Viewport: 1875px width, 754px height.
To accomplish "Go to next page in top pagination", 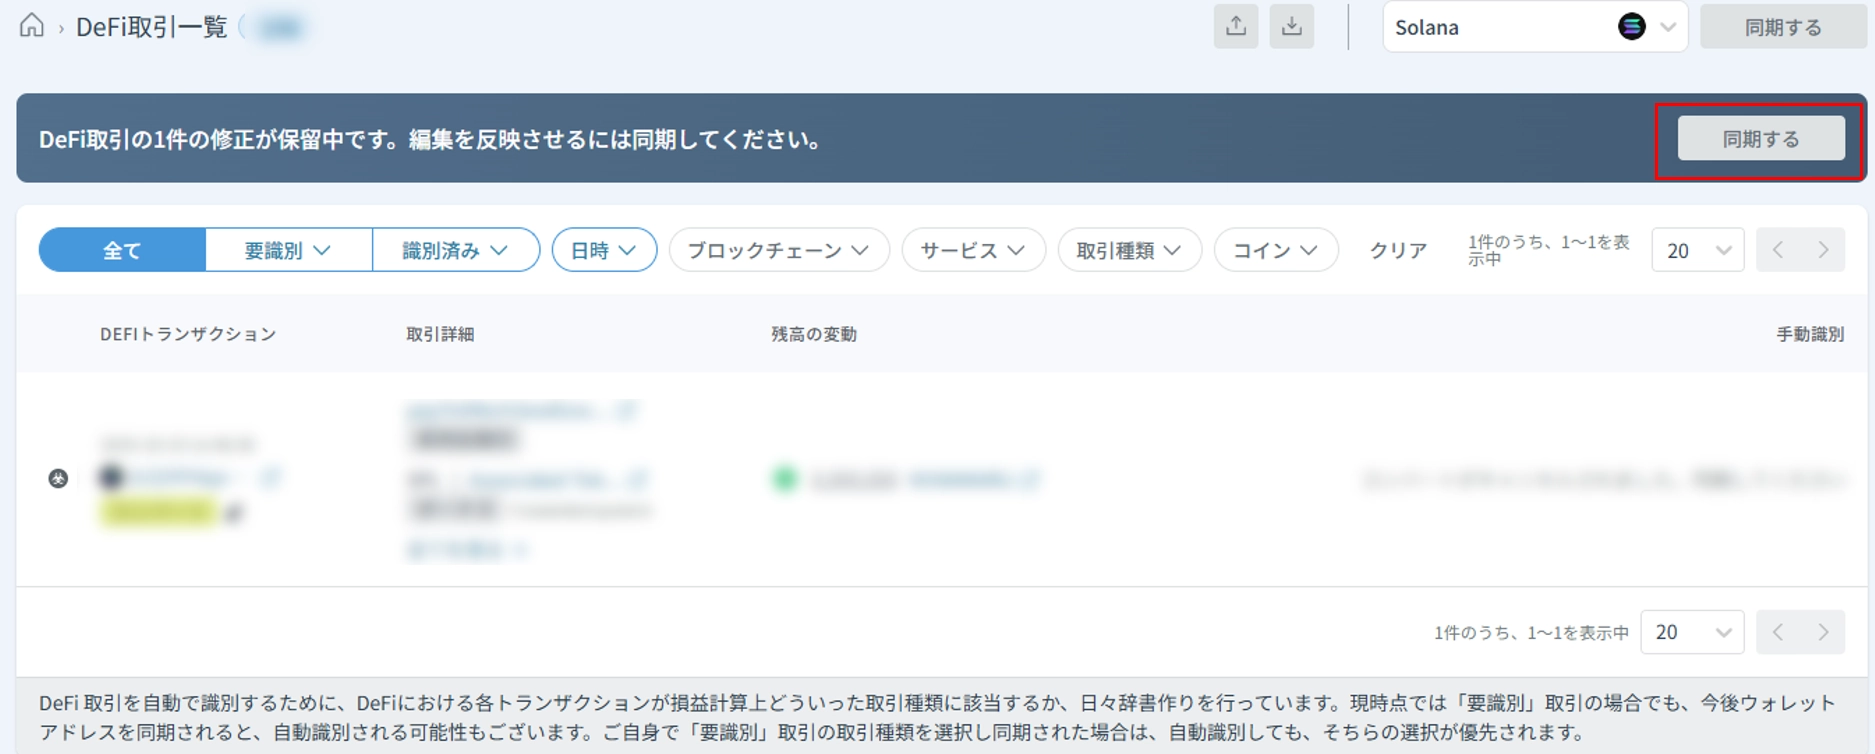I will (x=1823, y=250).
